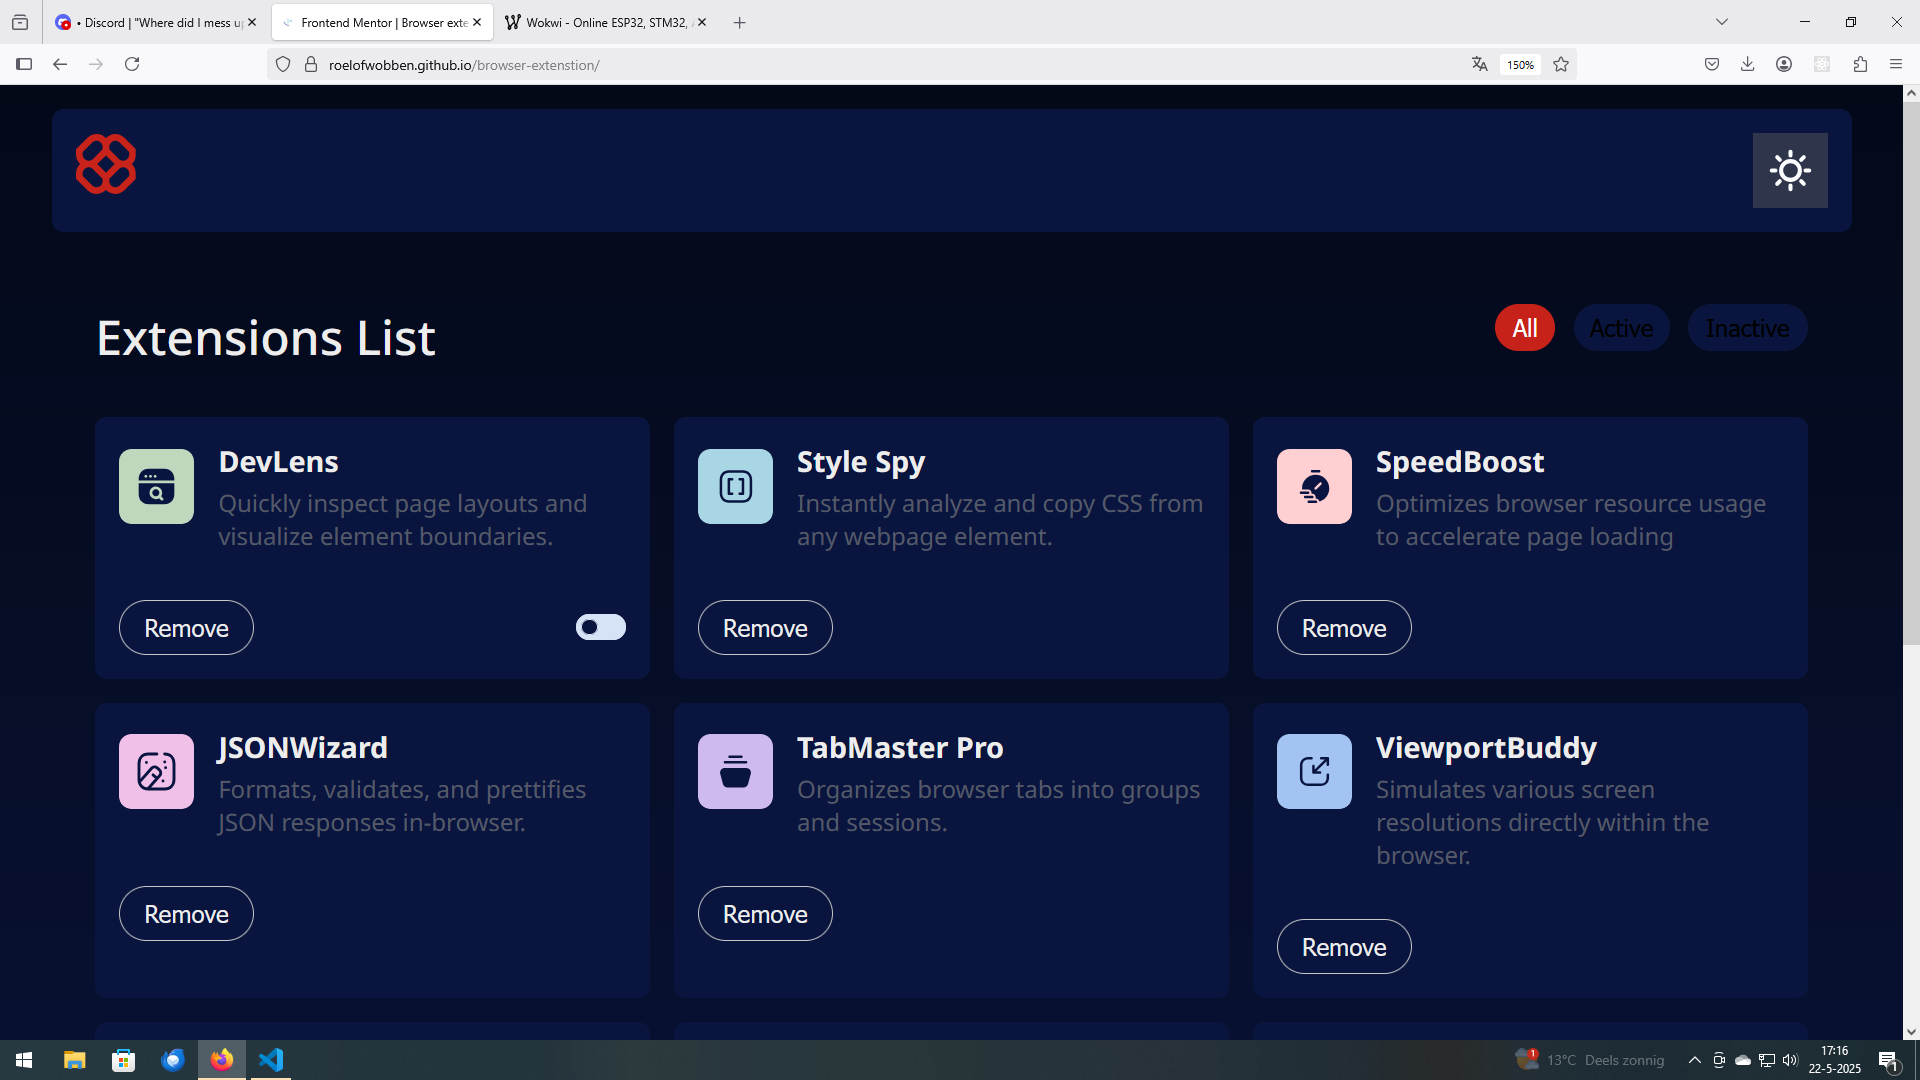
Task: Click the ViewportBuddy extension icon
Action: (1314, 772)
